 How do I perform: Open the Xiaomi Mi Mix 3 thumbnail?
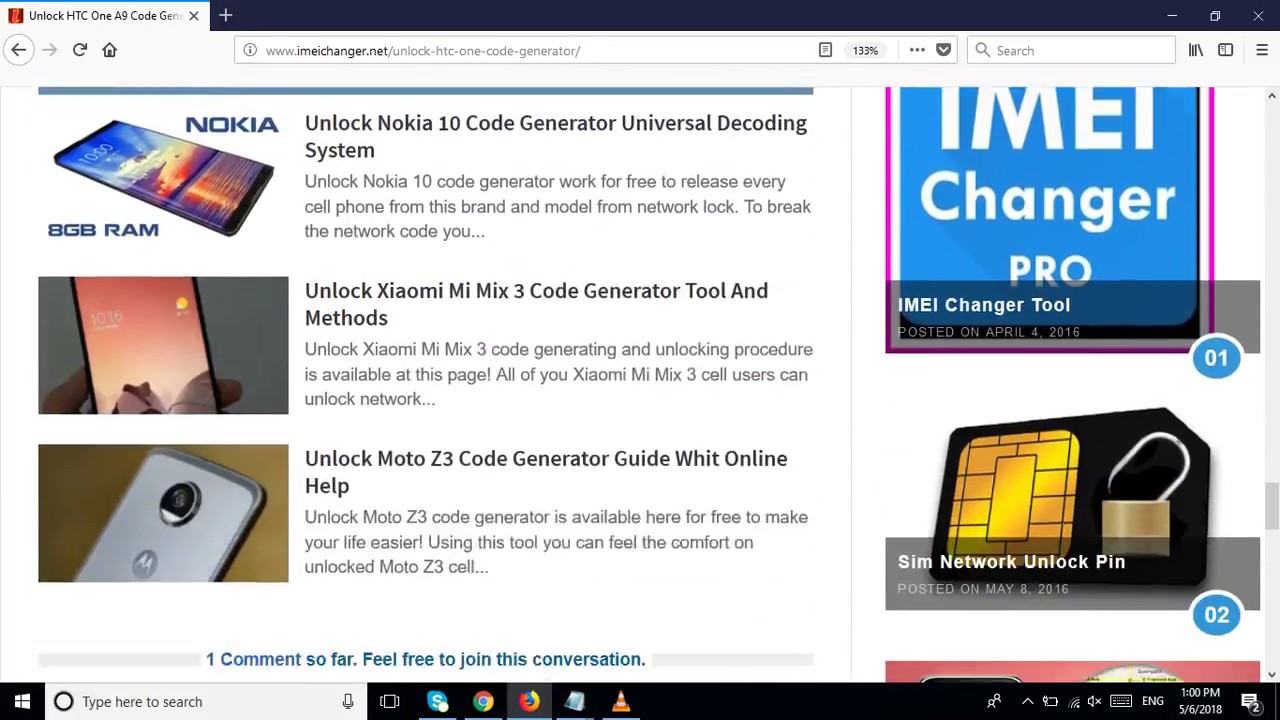point(163,345)
